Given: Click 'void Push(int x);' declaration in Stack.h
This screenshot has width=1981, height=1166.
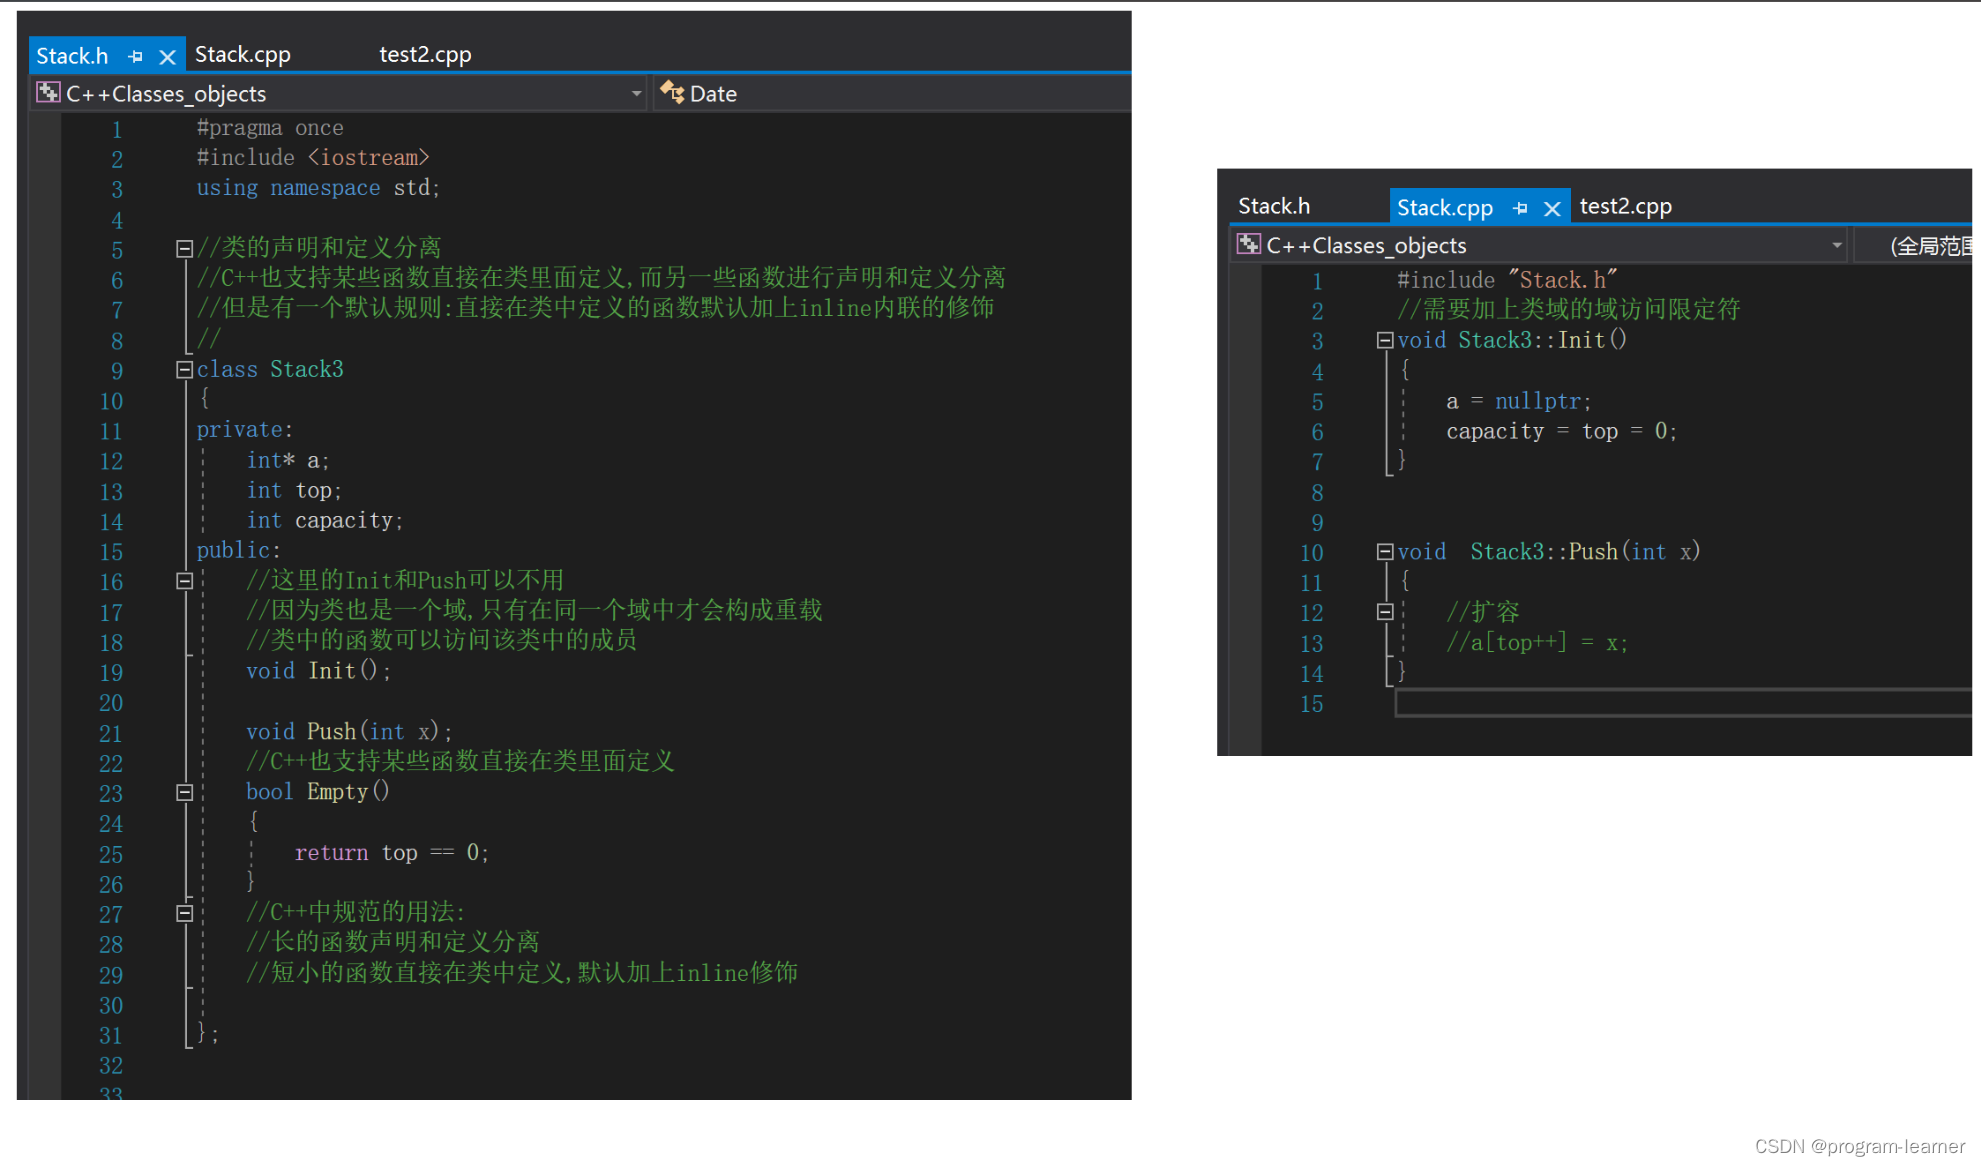Looking at the screenshot, I should point(349,732).
